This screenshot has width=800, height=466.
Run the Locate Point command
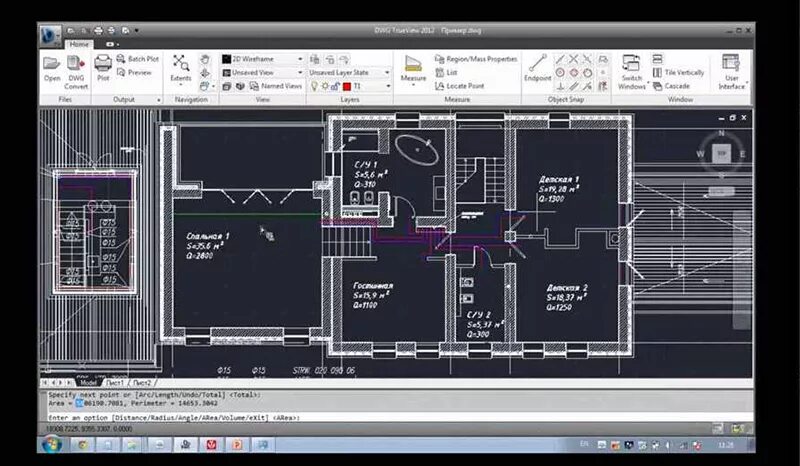[x=459, y=86]
